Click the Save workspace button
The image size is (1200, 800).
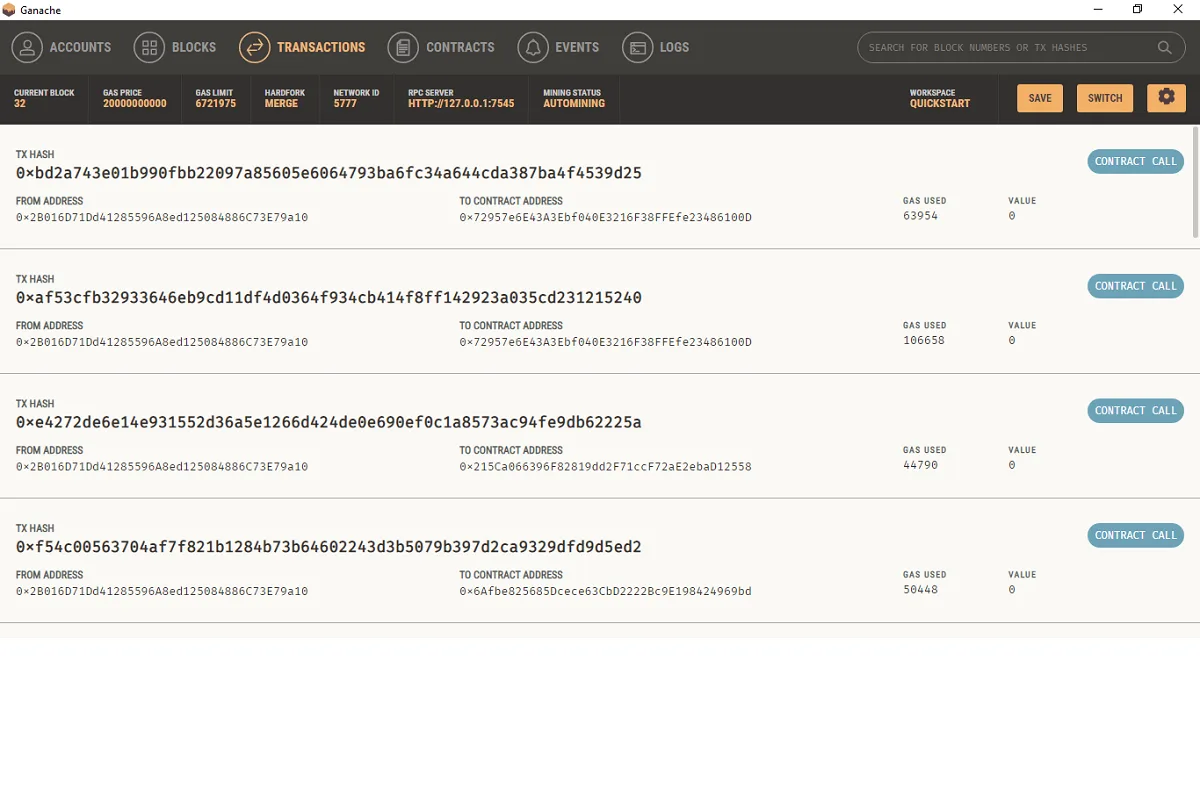coord(1040,98)
